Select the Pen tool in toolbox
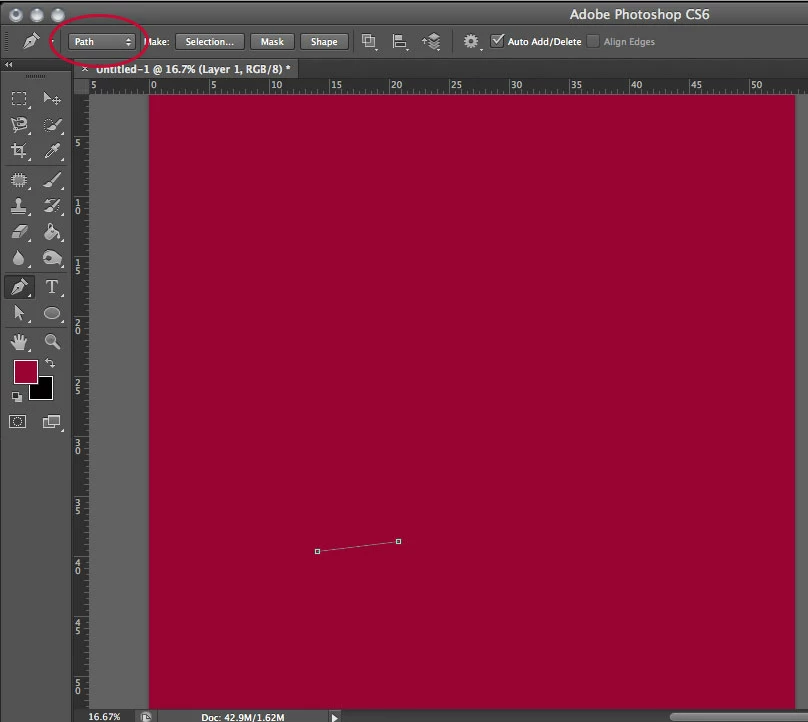 (19, 287)
